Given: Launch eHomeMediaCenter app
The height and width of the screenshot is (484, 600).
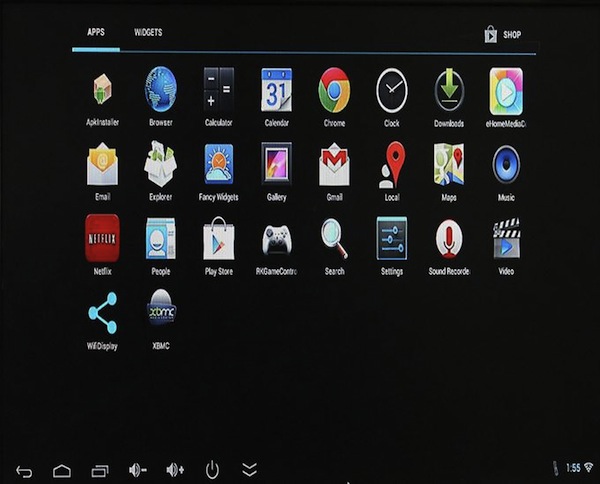Looking at the screenshot, I should point(506,91).
